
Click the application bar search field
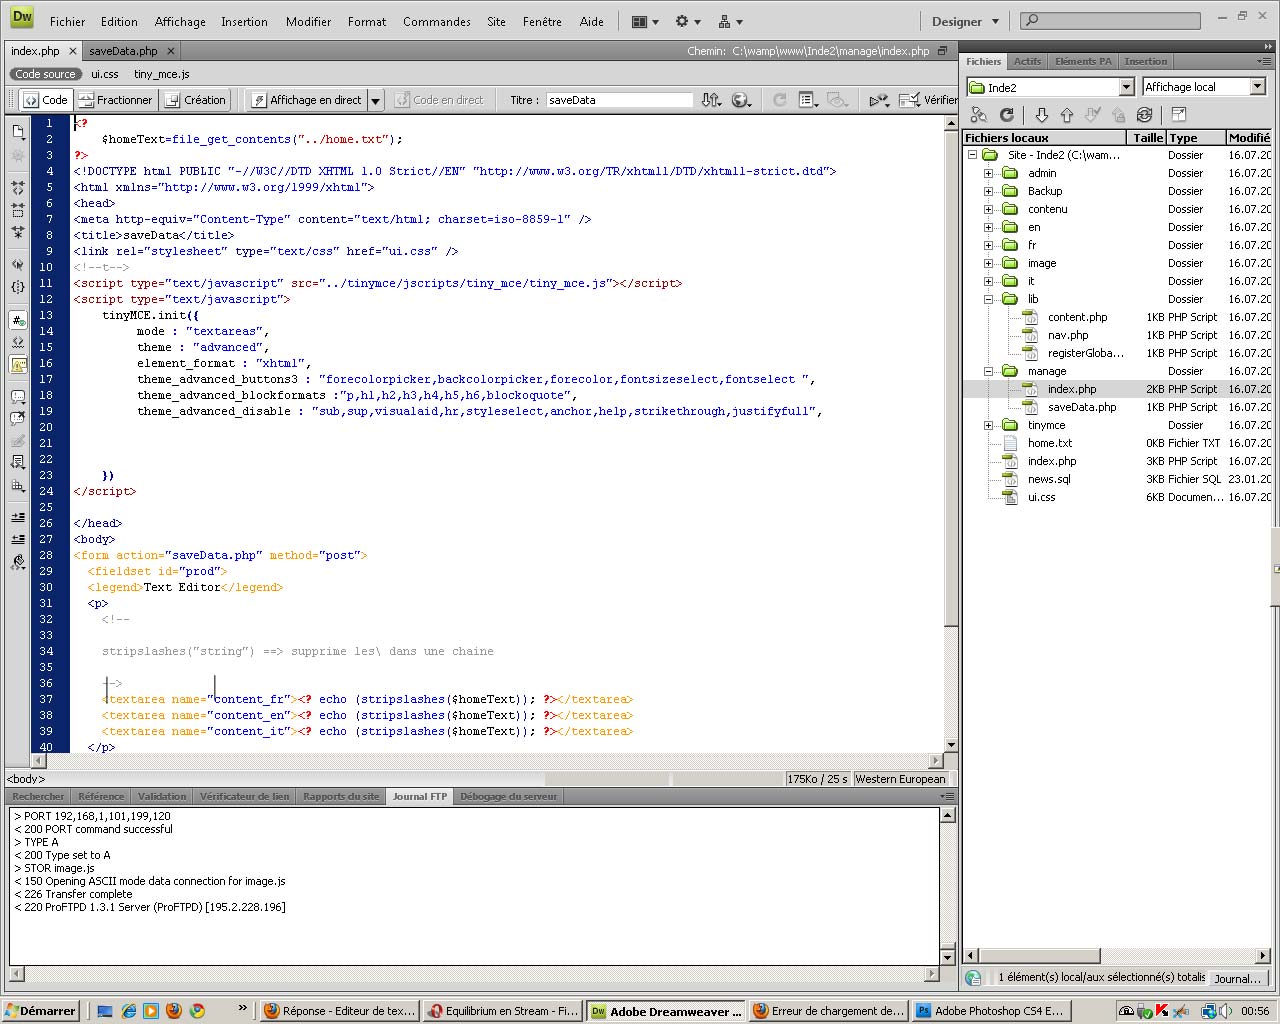coord(1111,20)
